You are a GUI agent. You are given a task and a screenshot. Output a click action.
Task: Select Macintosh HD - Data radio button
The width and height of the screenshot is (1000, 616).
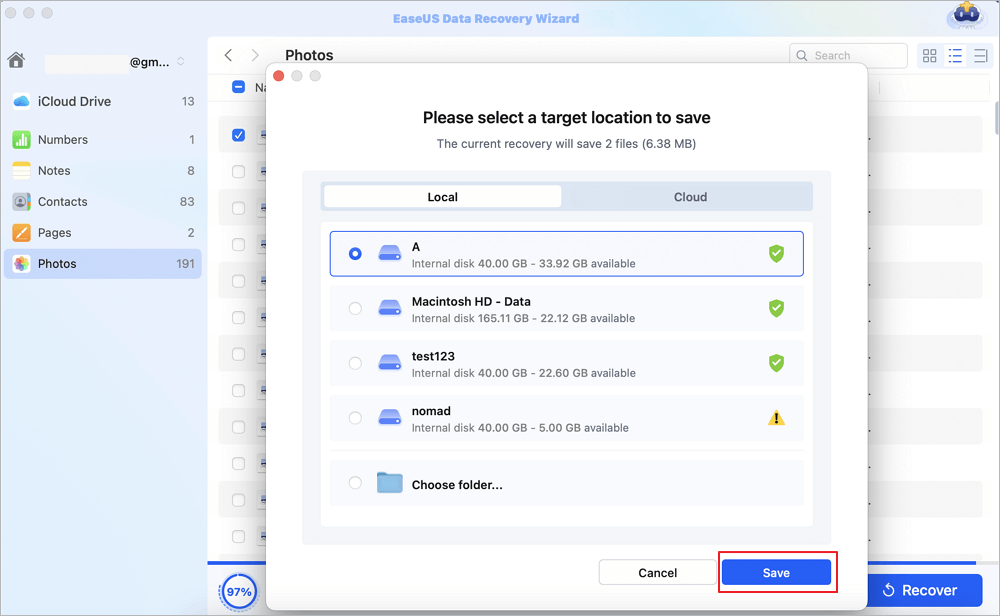355,309
